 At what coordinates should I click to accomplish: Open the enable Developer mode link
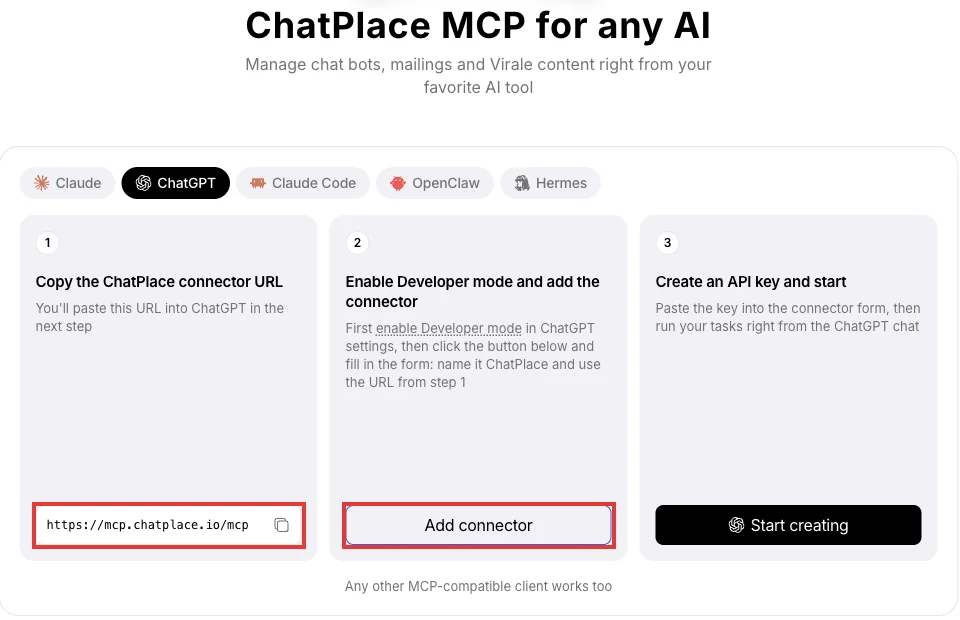(449, 328)
